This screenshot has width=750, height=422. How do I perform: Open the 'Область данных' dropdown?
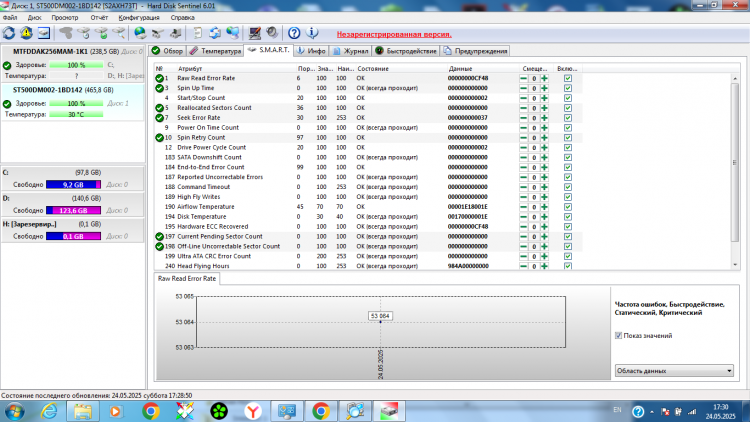click(x=674, y=371)
